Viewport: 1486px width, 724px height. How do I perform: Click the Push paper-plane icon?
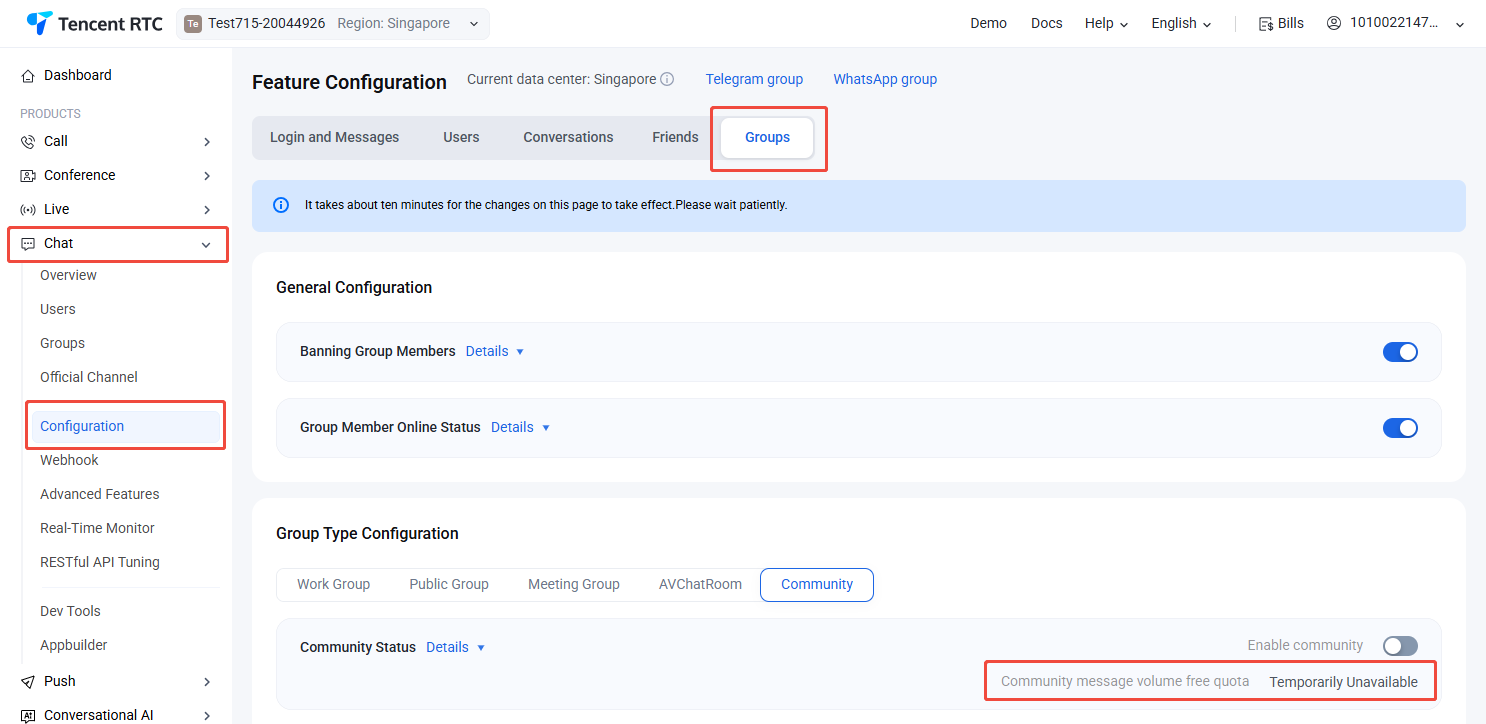pos(28,682)
